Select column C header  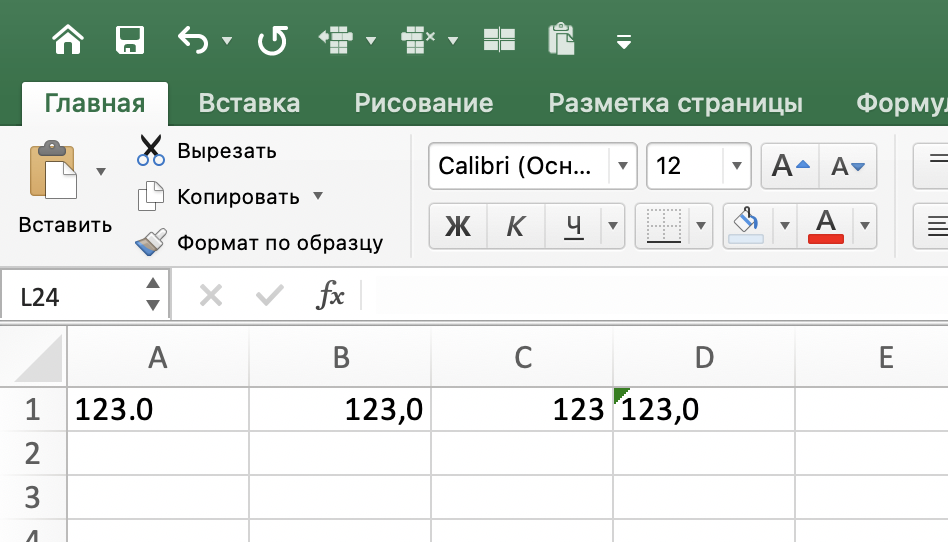tap(523, 358)
